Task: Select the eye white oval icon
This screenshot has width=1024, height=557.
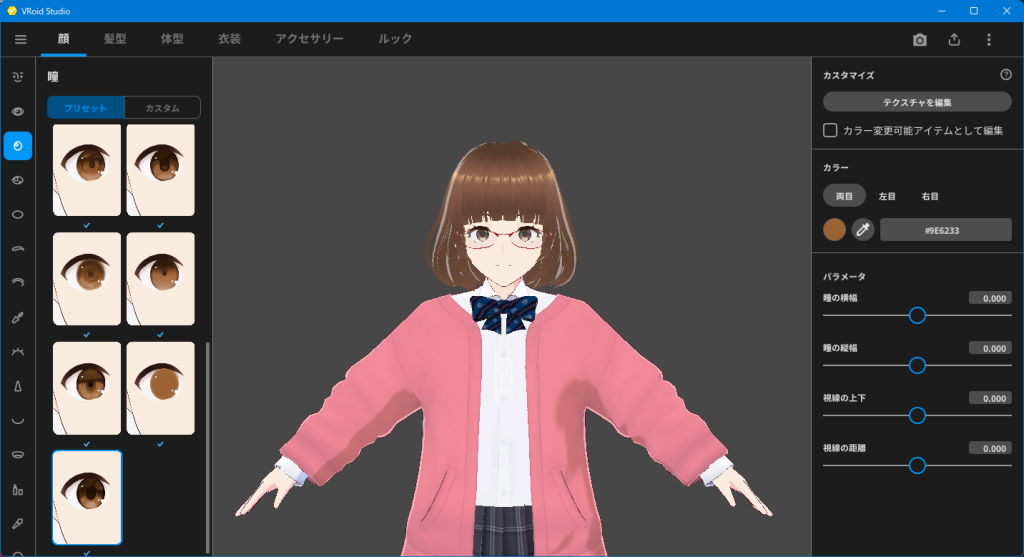Action: (x=18, y=214)
